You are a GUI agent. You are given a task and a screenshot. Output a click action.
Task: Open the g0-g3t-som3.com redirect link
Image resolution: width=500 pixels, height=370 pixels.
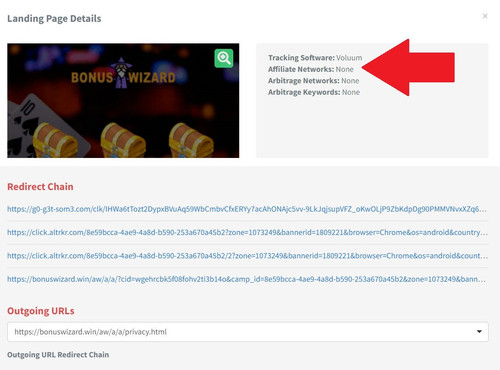point(247,209)
